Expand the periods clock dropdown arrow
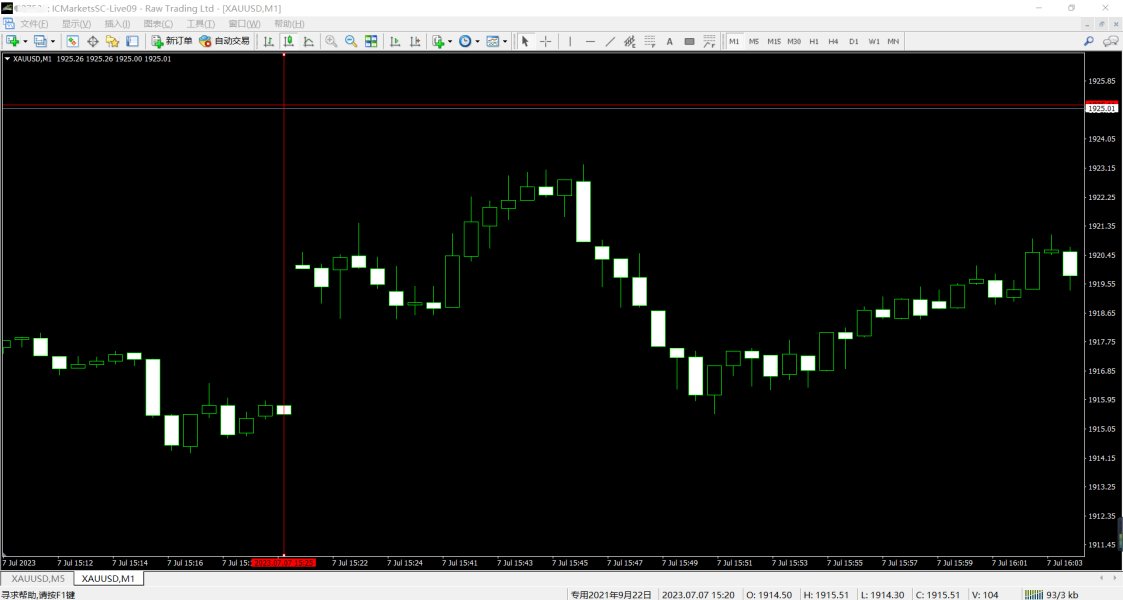The height and width of the screenshot is (600, 1123). [x=477, y=42]
